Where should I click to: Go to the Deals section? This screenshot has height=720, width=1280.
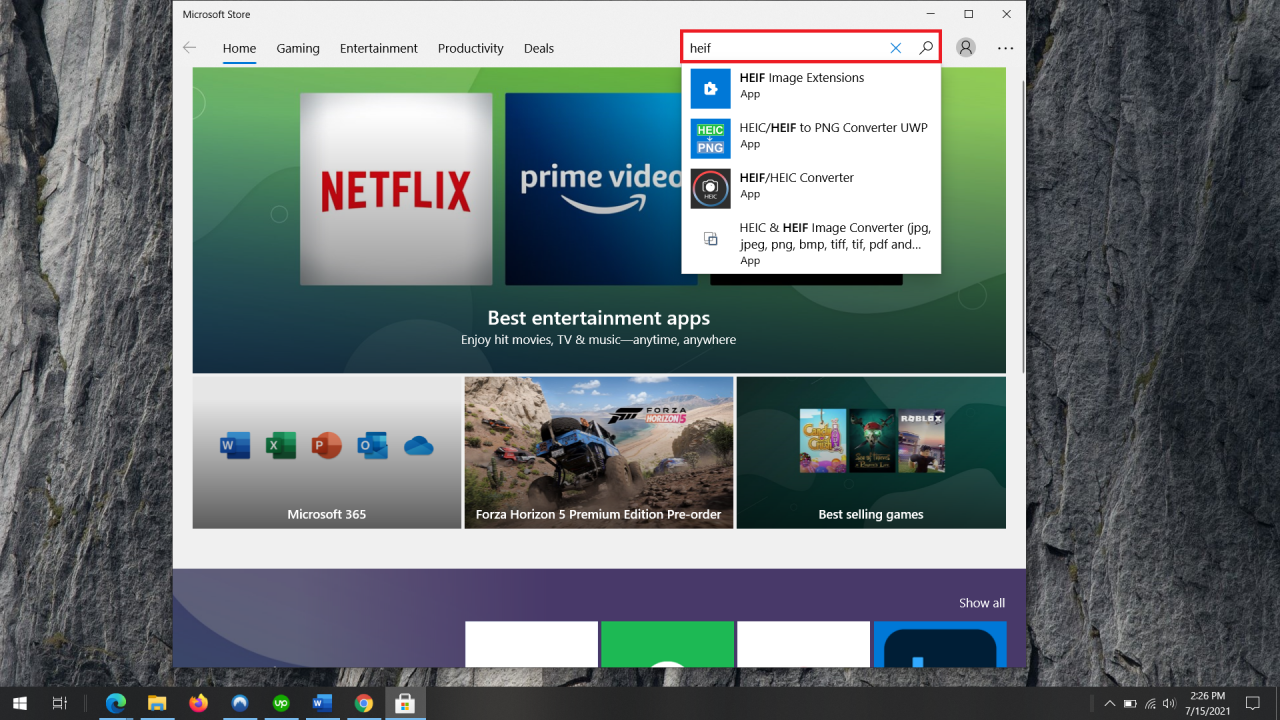coord(538,48)
